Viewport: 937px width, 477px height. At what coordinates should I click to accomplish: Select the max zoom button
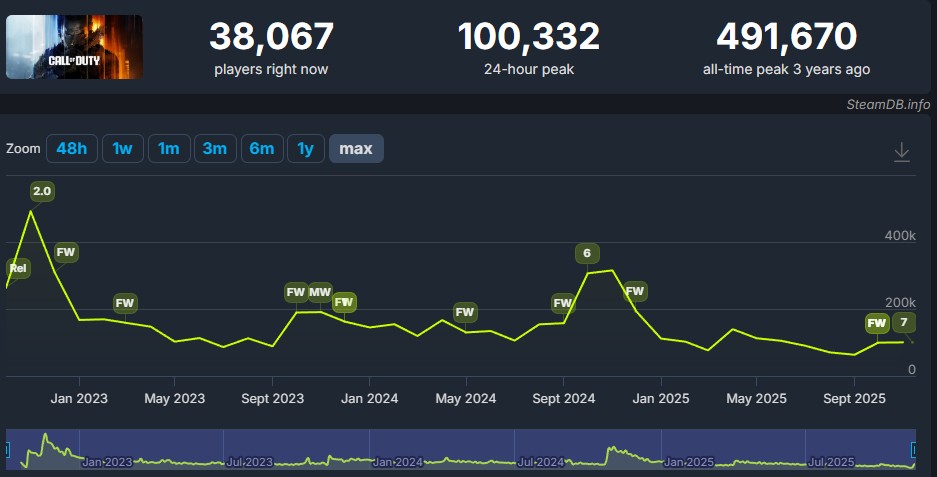pyautogui.click(x=355, y=149)
